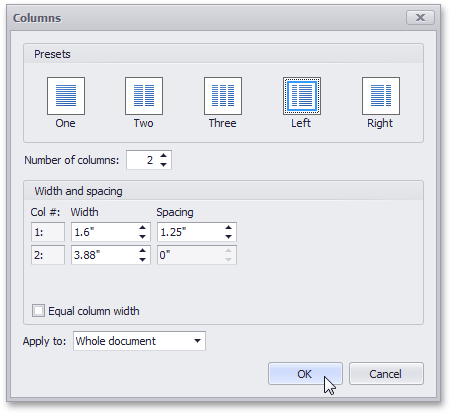Pick the Right column preset icon
Viewport: 451px width, 414px height.
click(381, 96)
